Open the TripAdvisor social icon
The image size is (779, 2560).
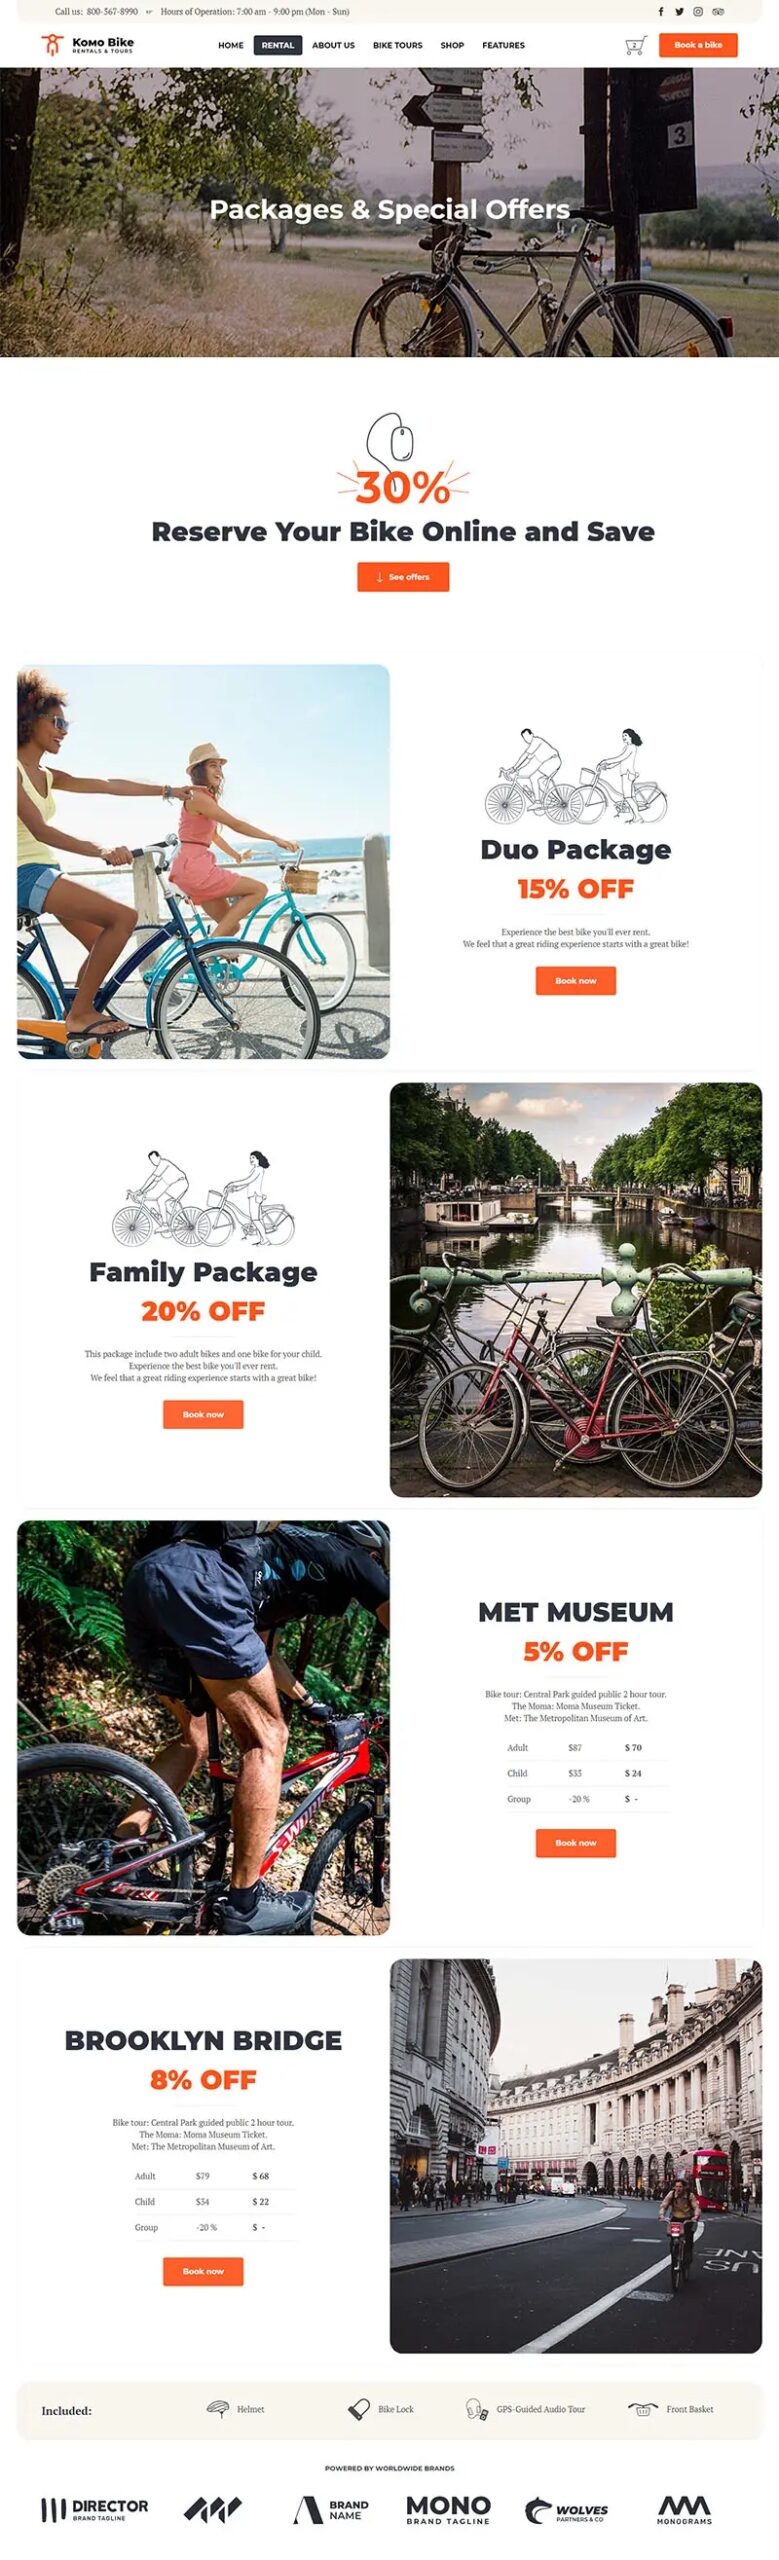[718, 12]
